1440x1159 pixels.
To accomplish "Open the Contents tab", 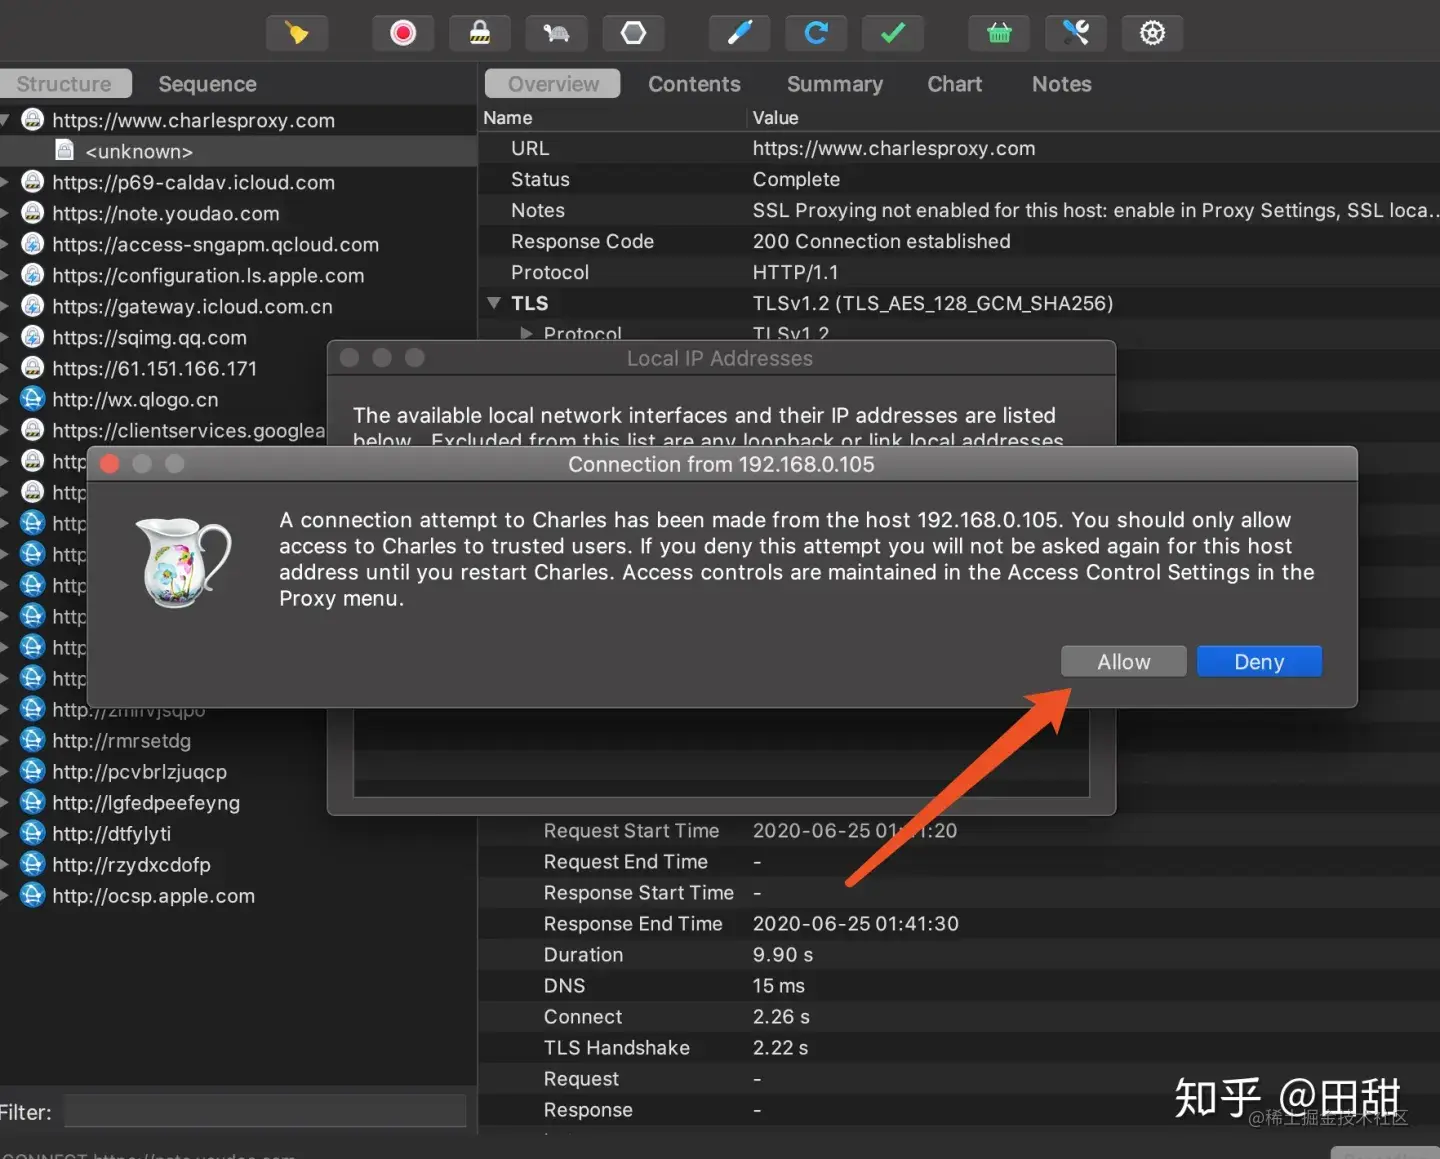I will click(694, 84).
